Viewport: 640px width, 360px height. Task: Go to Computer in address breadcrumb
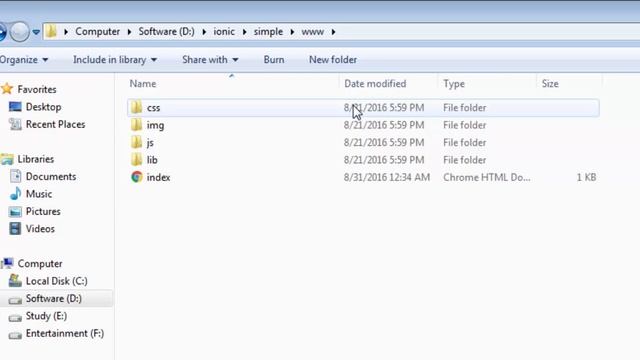tap(98, 31)
